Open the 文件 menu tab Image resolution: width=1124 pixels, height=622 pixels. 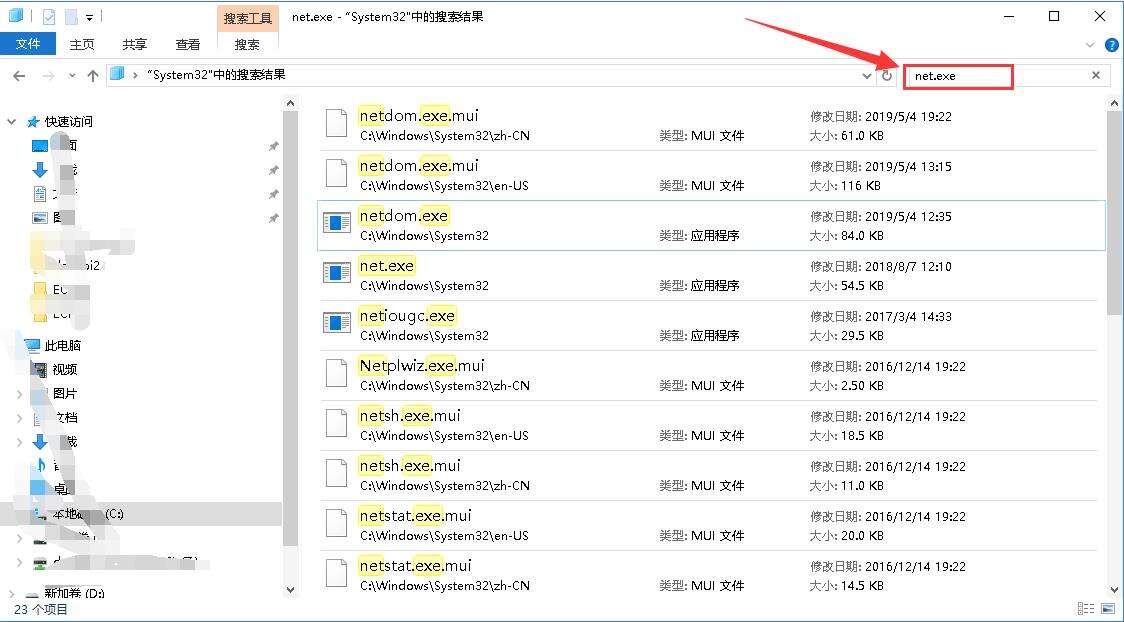[x=28, y=44]
